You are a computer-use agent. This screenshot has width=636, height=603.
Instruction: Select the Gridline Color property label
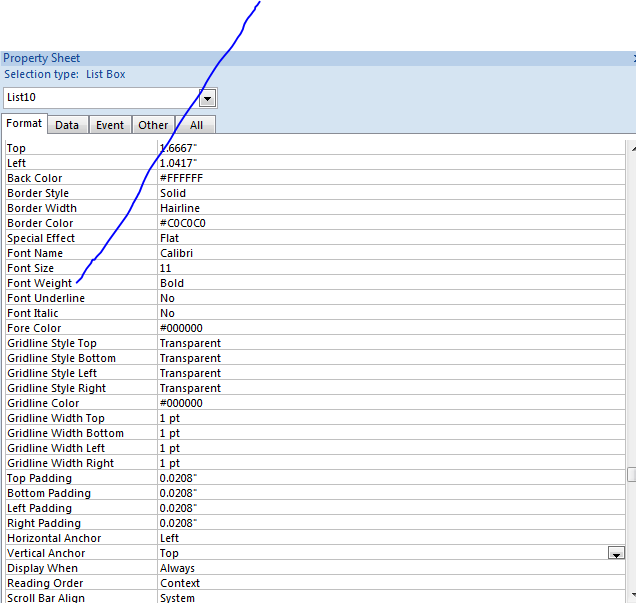(x=43, y=403)
